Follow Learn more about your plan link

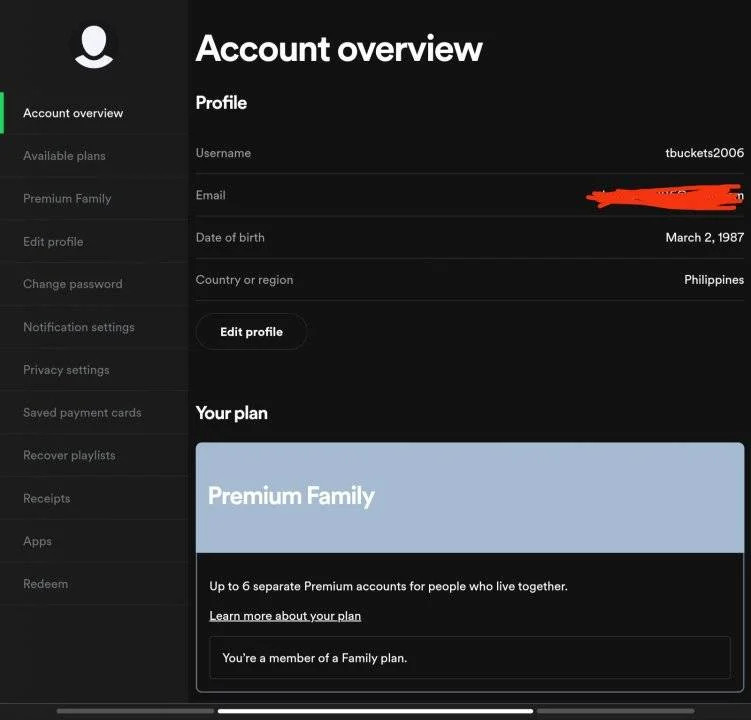[285, 616]
